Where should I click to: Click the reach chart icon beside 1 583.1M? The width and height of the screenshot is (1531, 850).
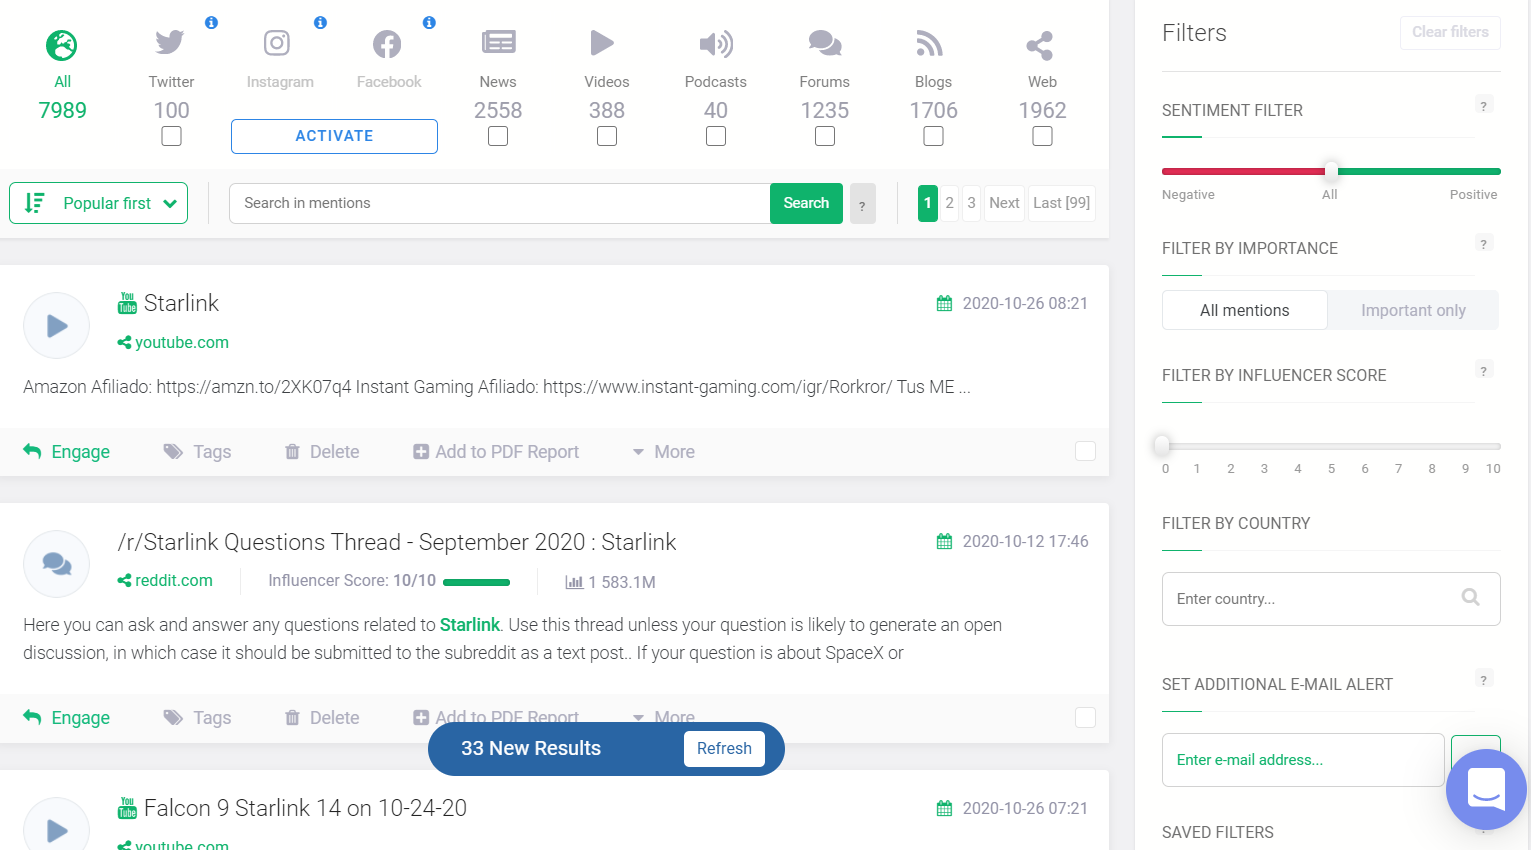[574, 582]
